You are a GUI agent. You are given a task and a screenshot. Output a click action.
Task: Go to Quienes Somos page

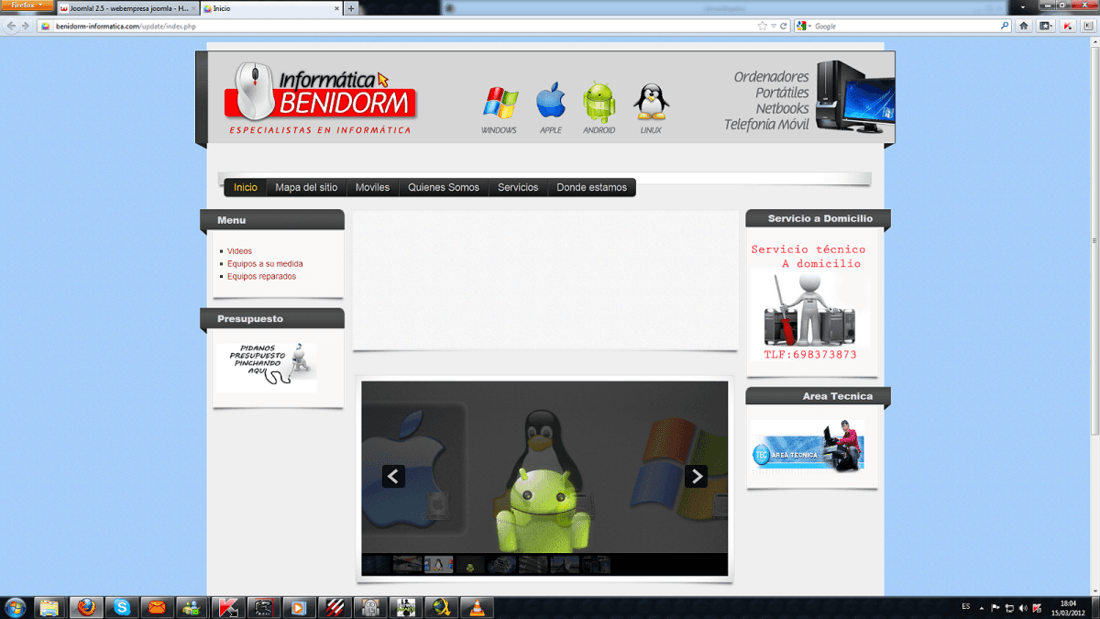[x=443, y=187]
